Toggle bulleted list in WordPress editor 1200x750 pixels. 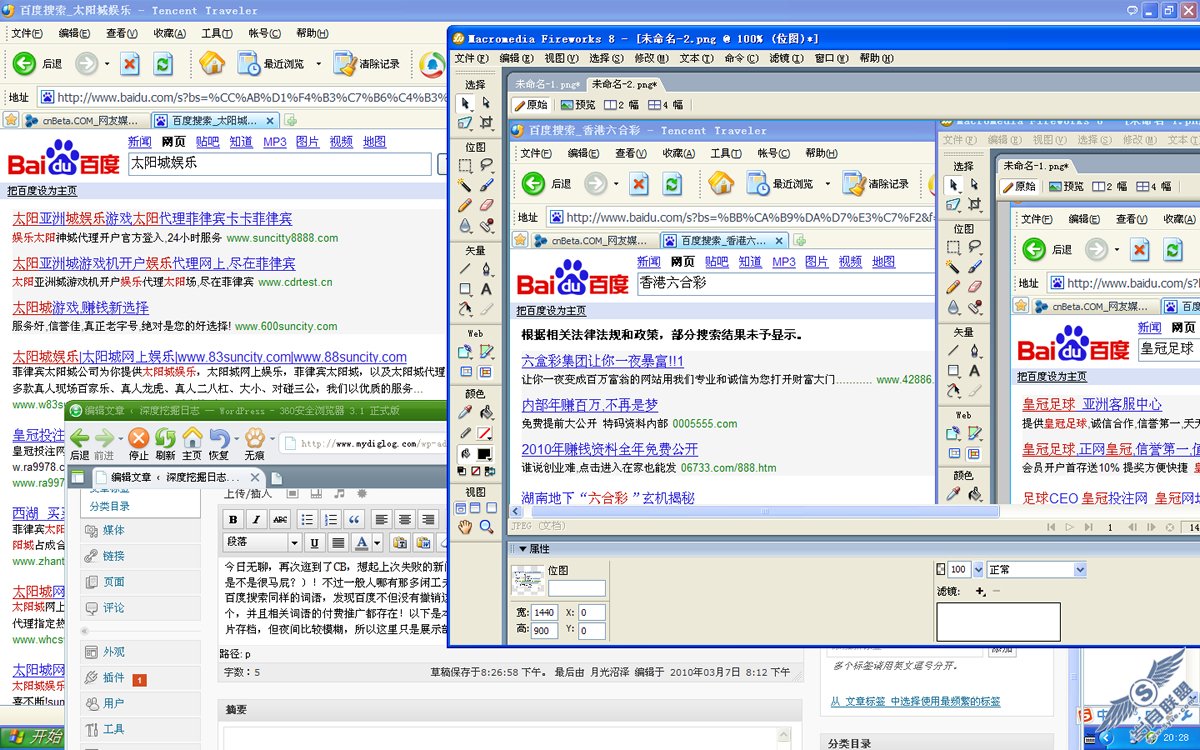306,519
